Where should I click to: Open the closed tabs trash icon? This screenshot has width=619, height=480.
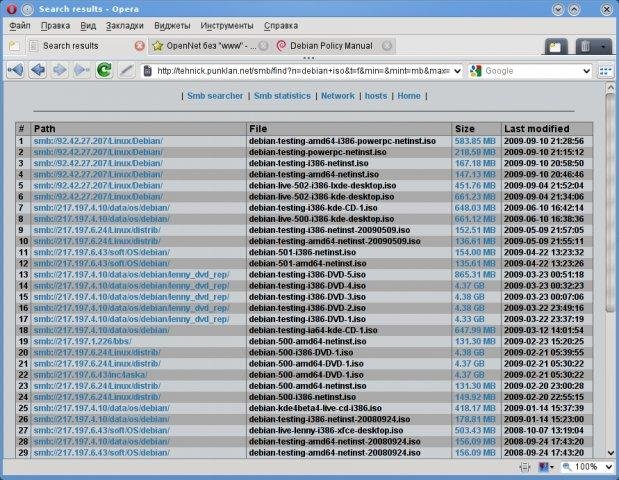[x=585, y=47]
